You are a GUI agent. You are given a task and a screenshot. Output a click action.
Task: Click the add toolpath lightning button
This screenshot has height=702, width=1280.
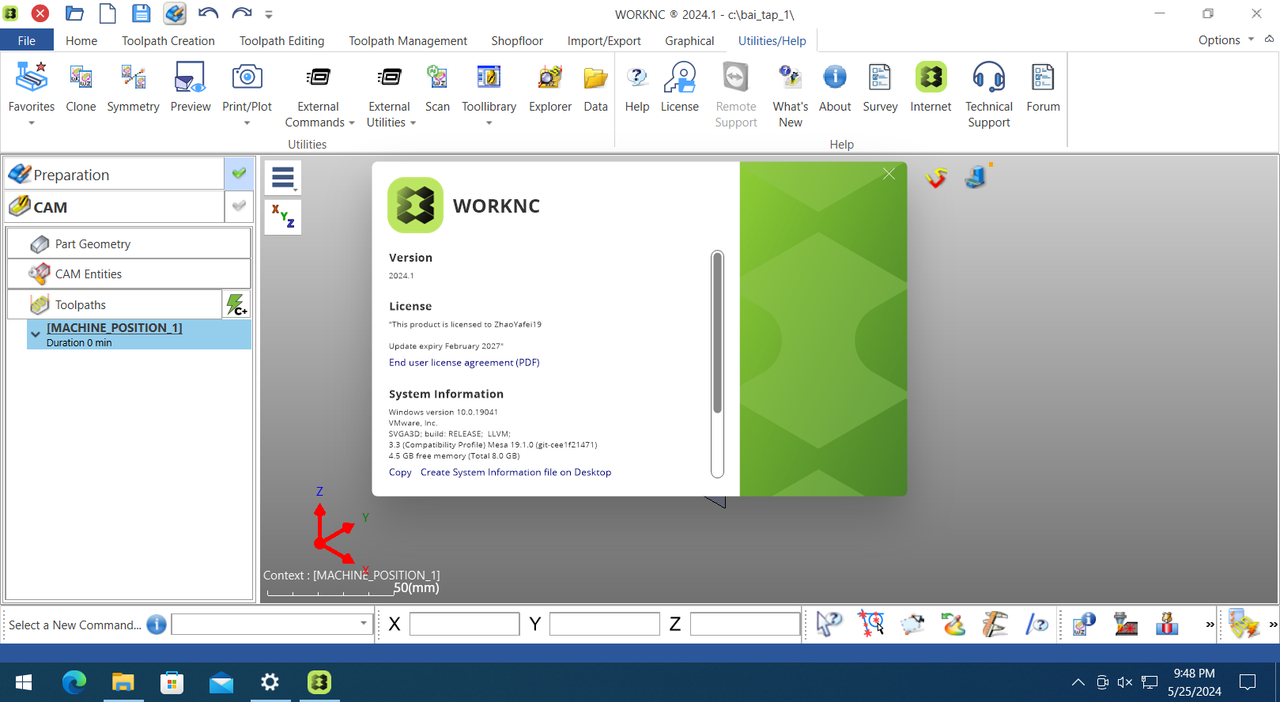tap(237, 305)
